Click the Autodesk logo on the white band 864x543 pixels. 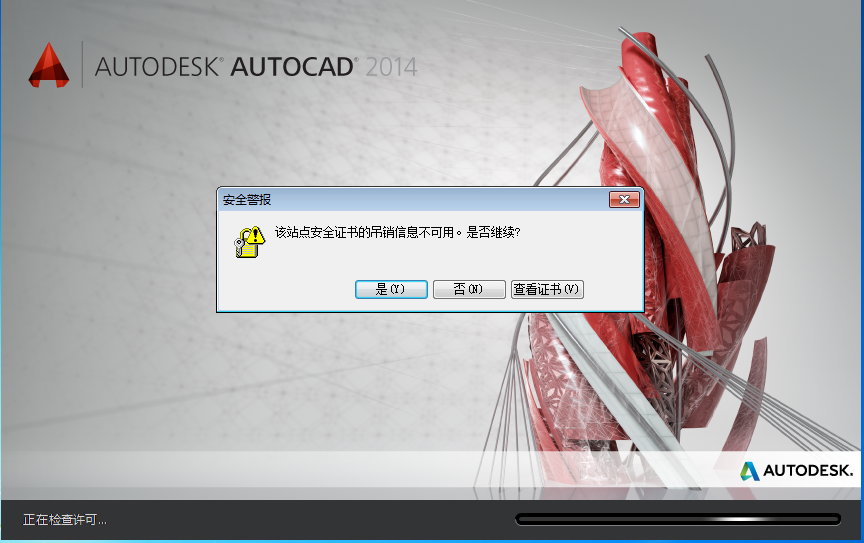pos(796,470)
